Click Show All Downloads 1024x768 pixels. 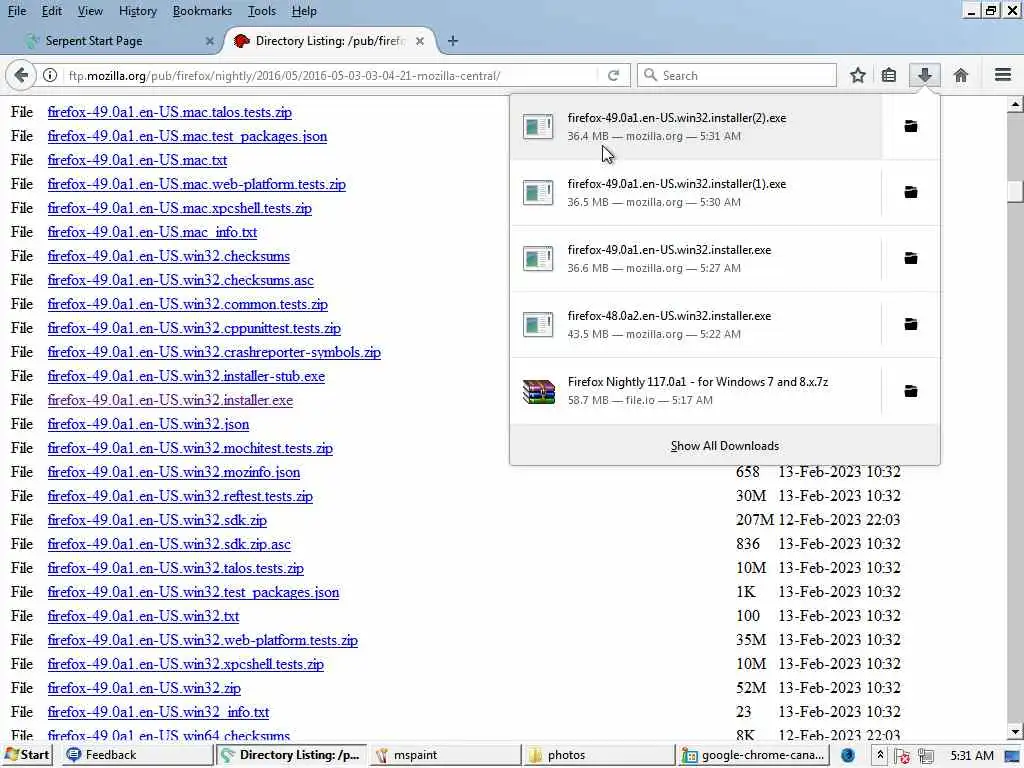coord(724,446)
